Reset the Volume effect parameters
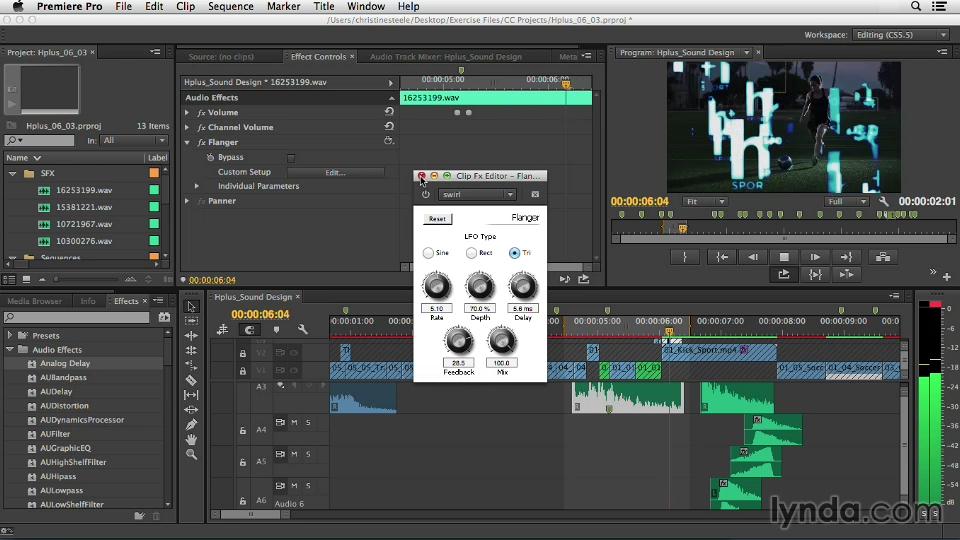This screenshot has height=540, width=960. coord(389,111)
